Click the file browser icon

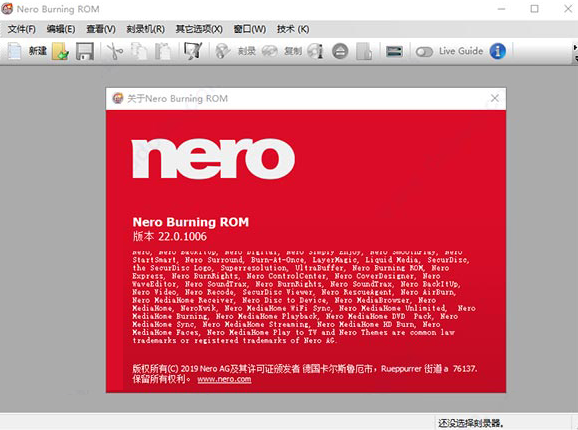click(364, 51)
